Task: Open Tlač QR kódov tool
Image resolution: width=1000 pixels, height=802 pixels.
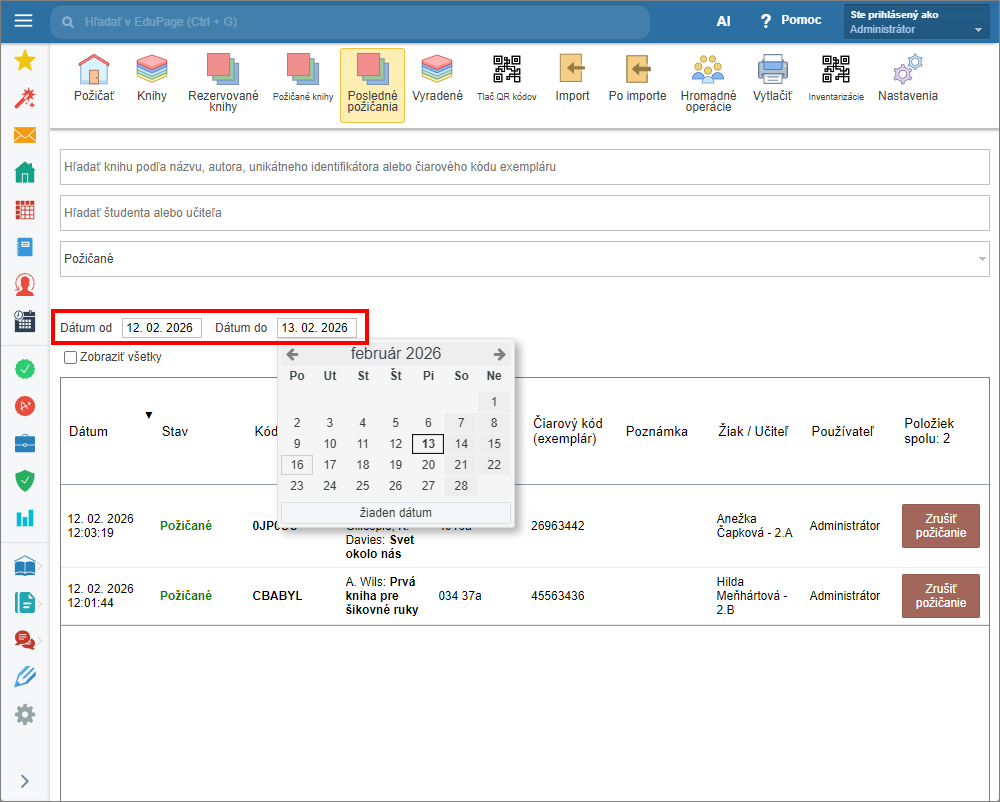Action: (506, 78)
